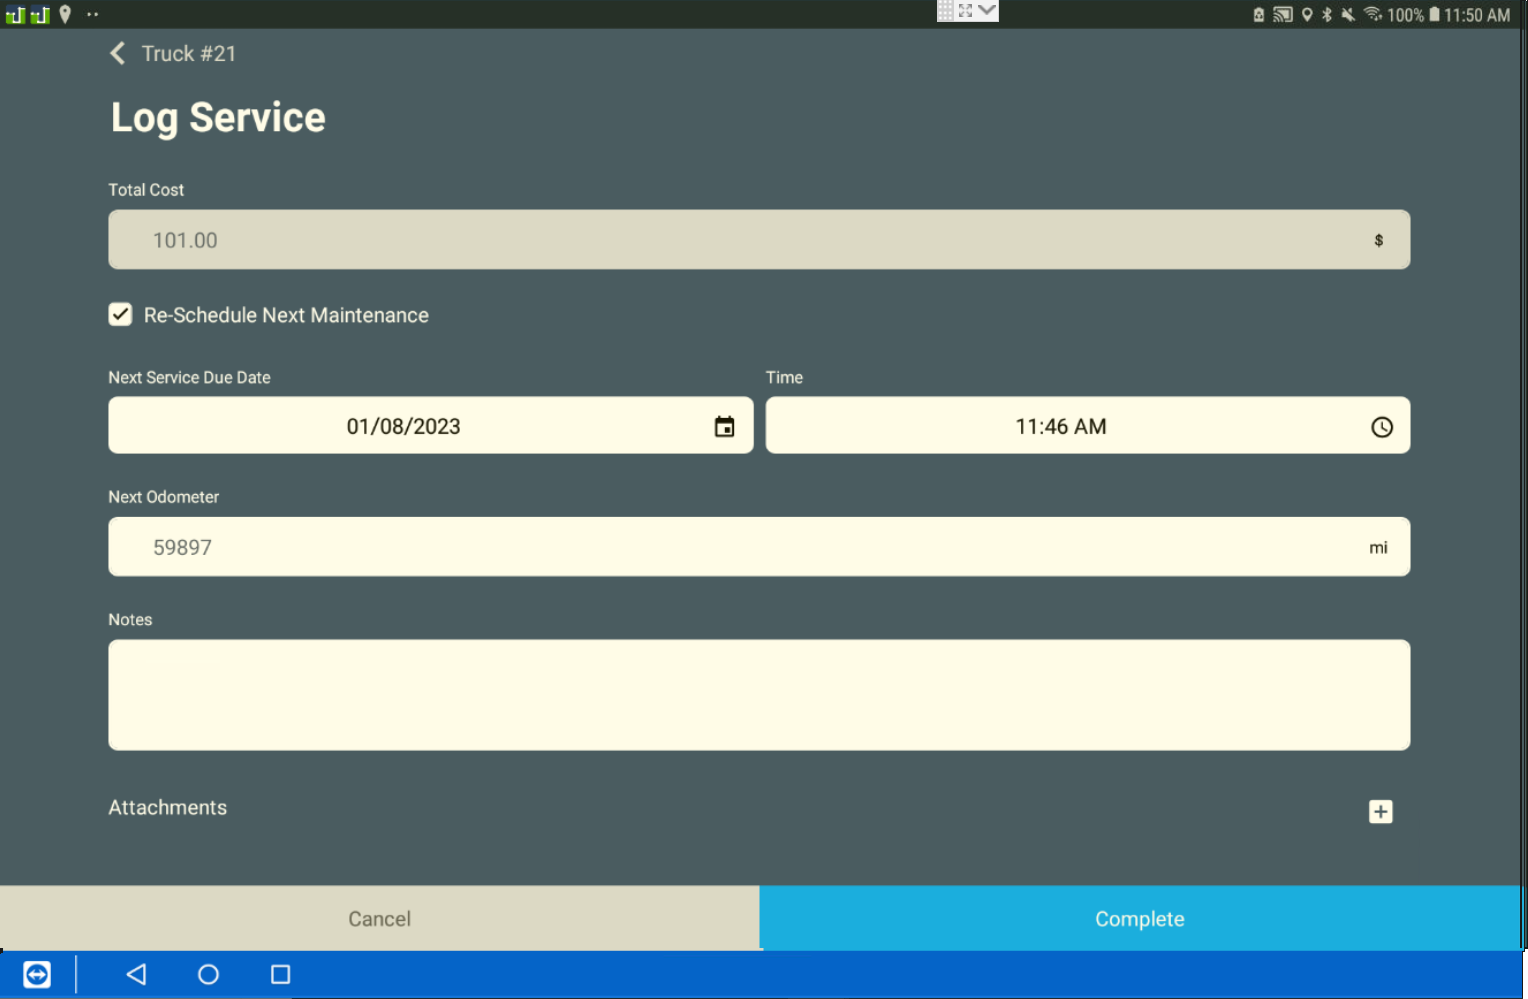1528x999 pixels.
Task: Tap the Android home circle button
Action: coord(208,974)
